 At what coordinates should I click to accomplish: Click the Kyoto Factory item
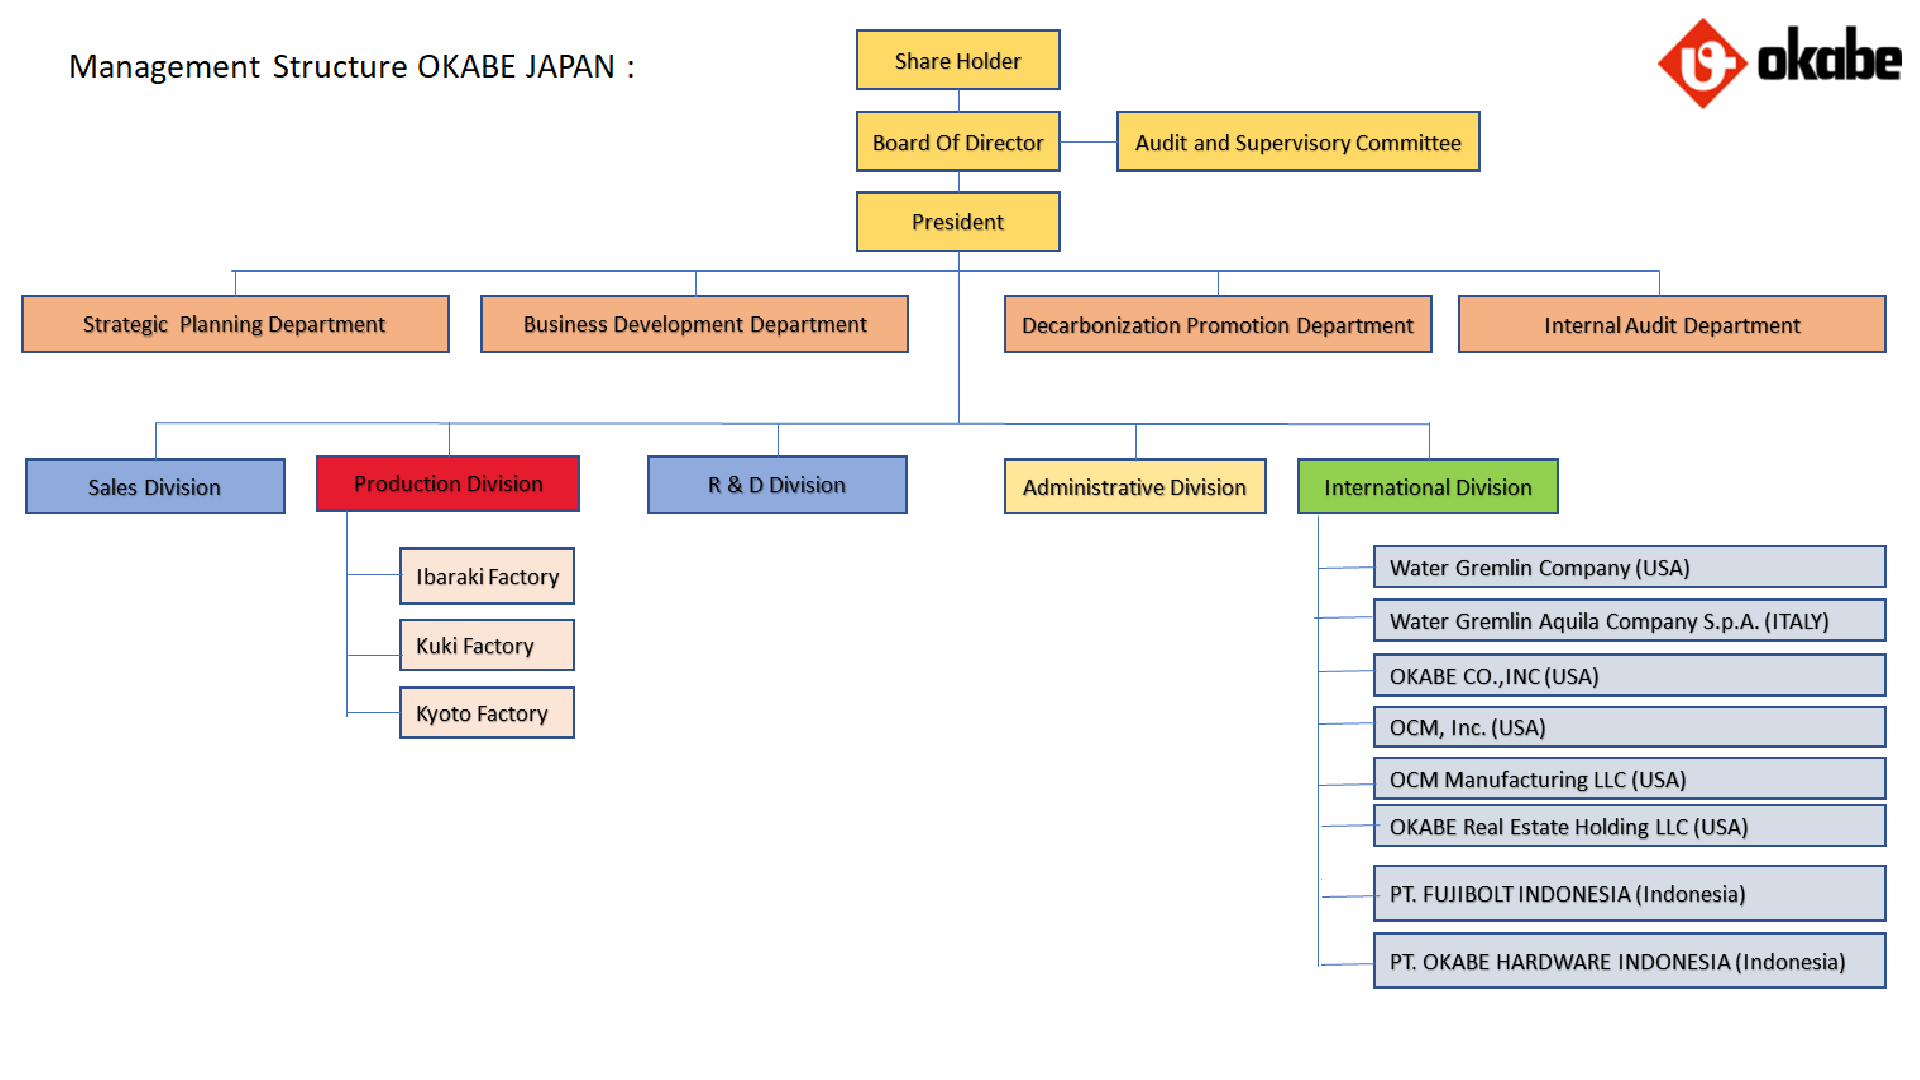(x=486, y=713)
